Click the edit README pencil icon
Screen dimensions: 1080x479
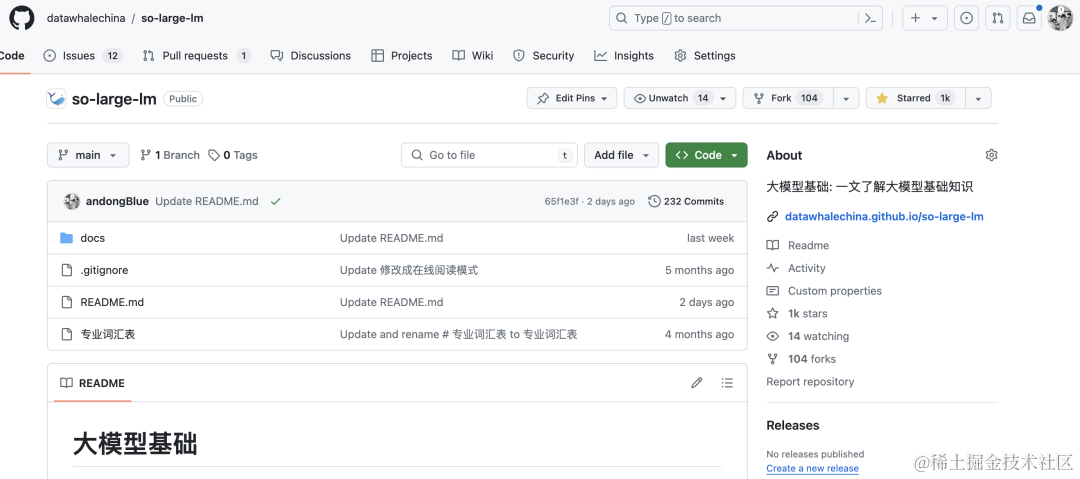696,383
